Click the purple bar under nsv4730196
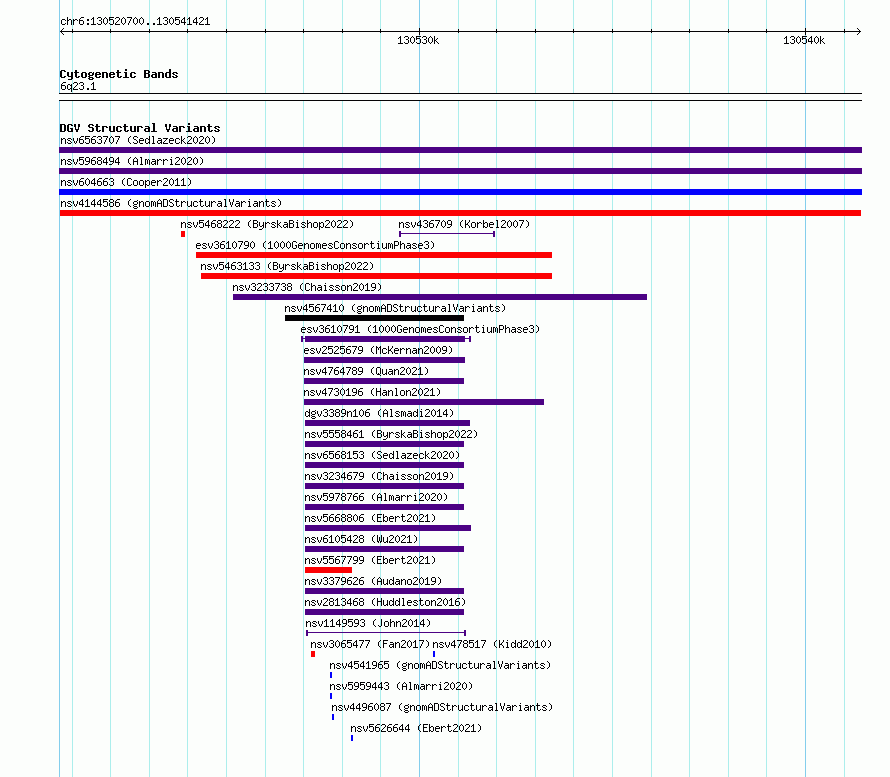This screenshot has width=890, height=777. [x=424, y=402]
